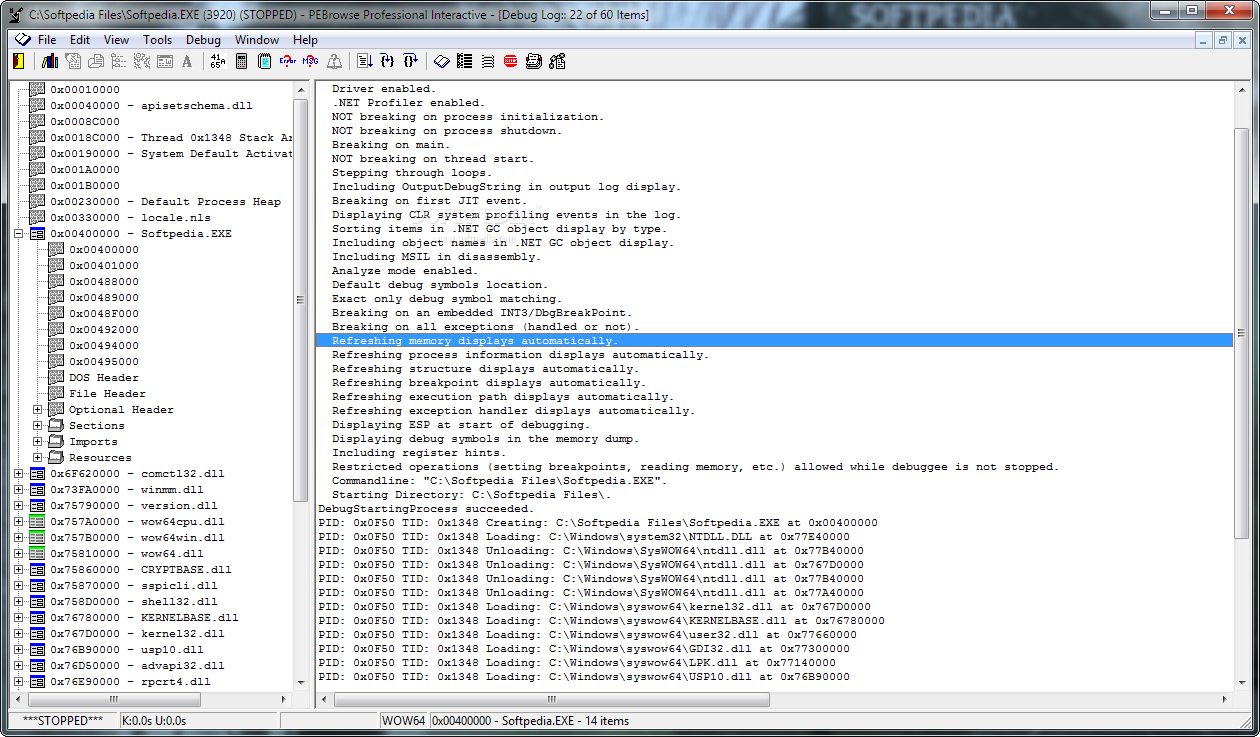Screen dimensions: 1260x737
Task: Click the debug log horizontal scrollbar
Action: tap(774, 699)
